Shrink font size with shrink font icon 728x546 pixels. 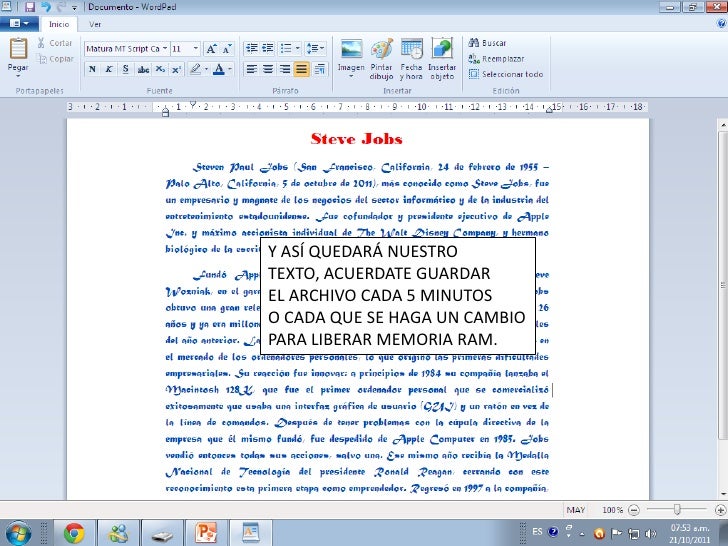(x=226, y=49)
